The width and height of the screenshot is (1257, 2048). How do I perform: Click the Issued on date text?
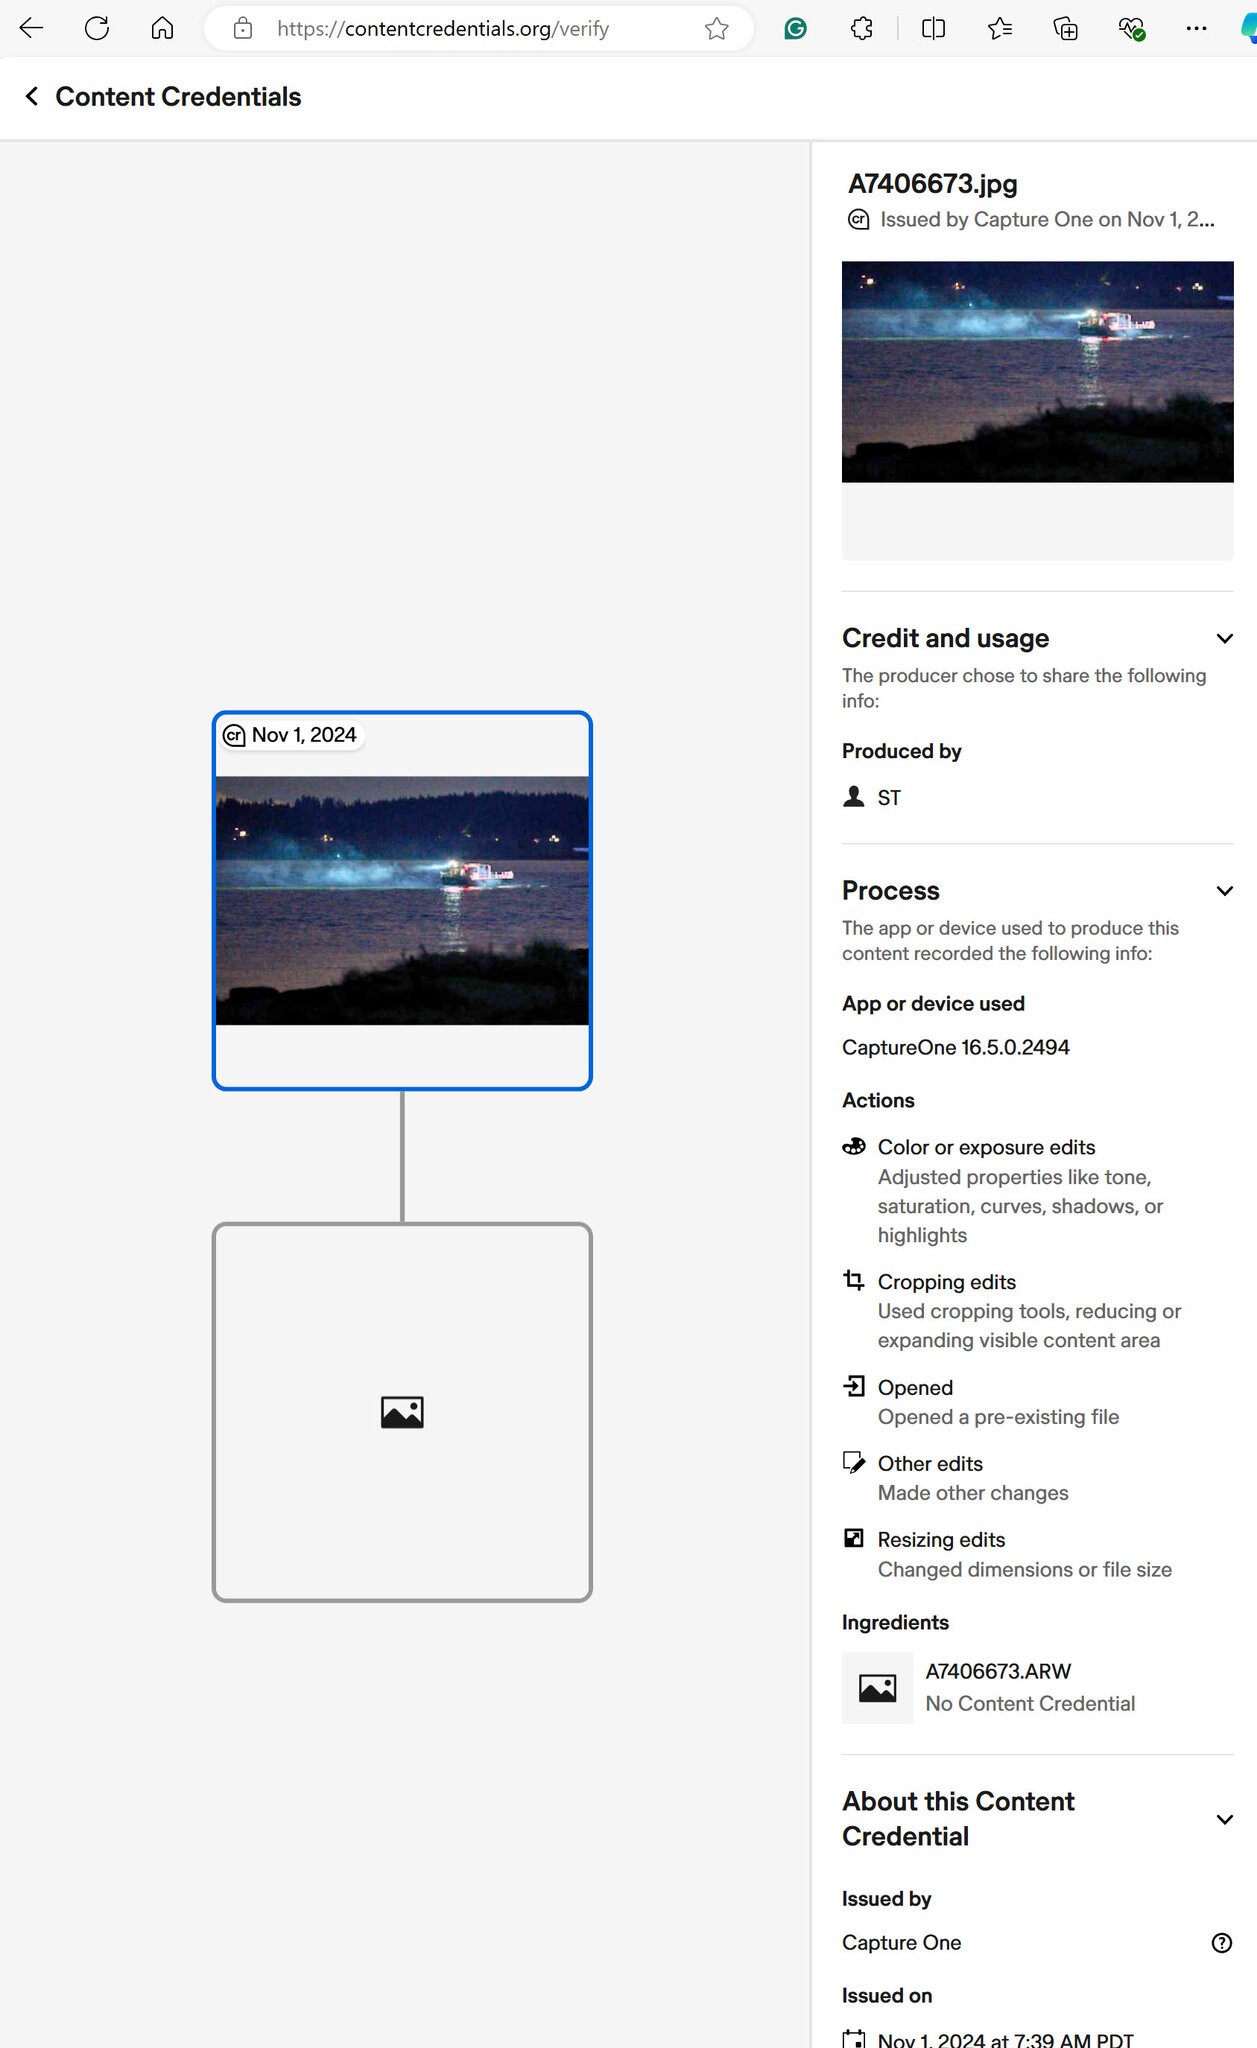point(1006,2039)
